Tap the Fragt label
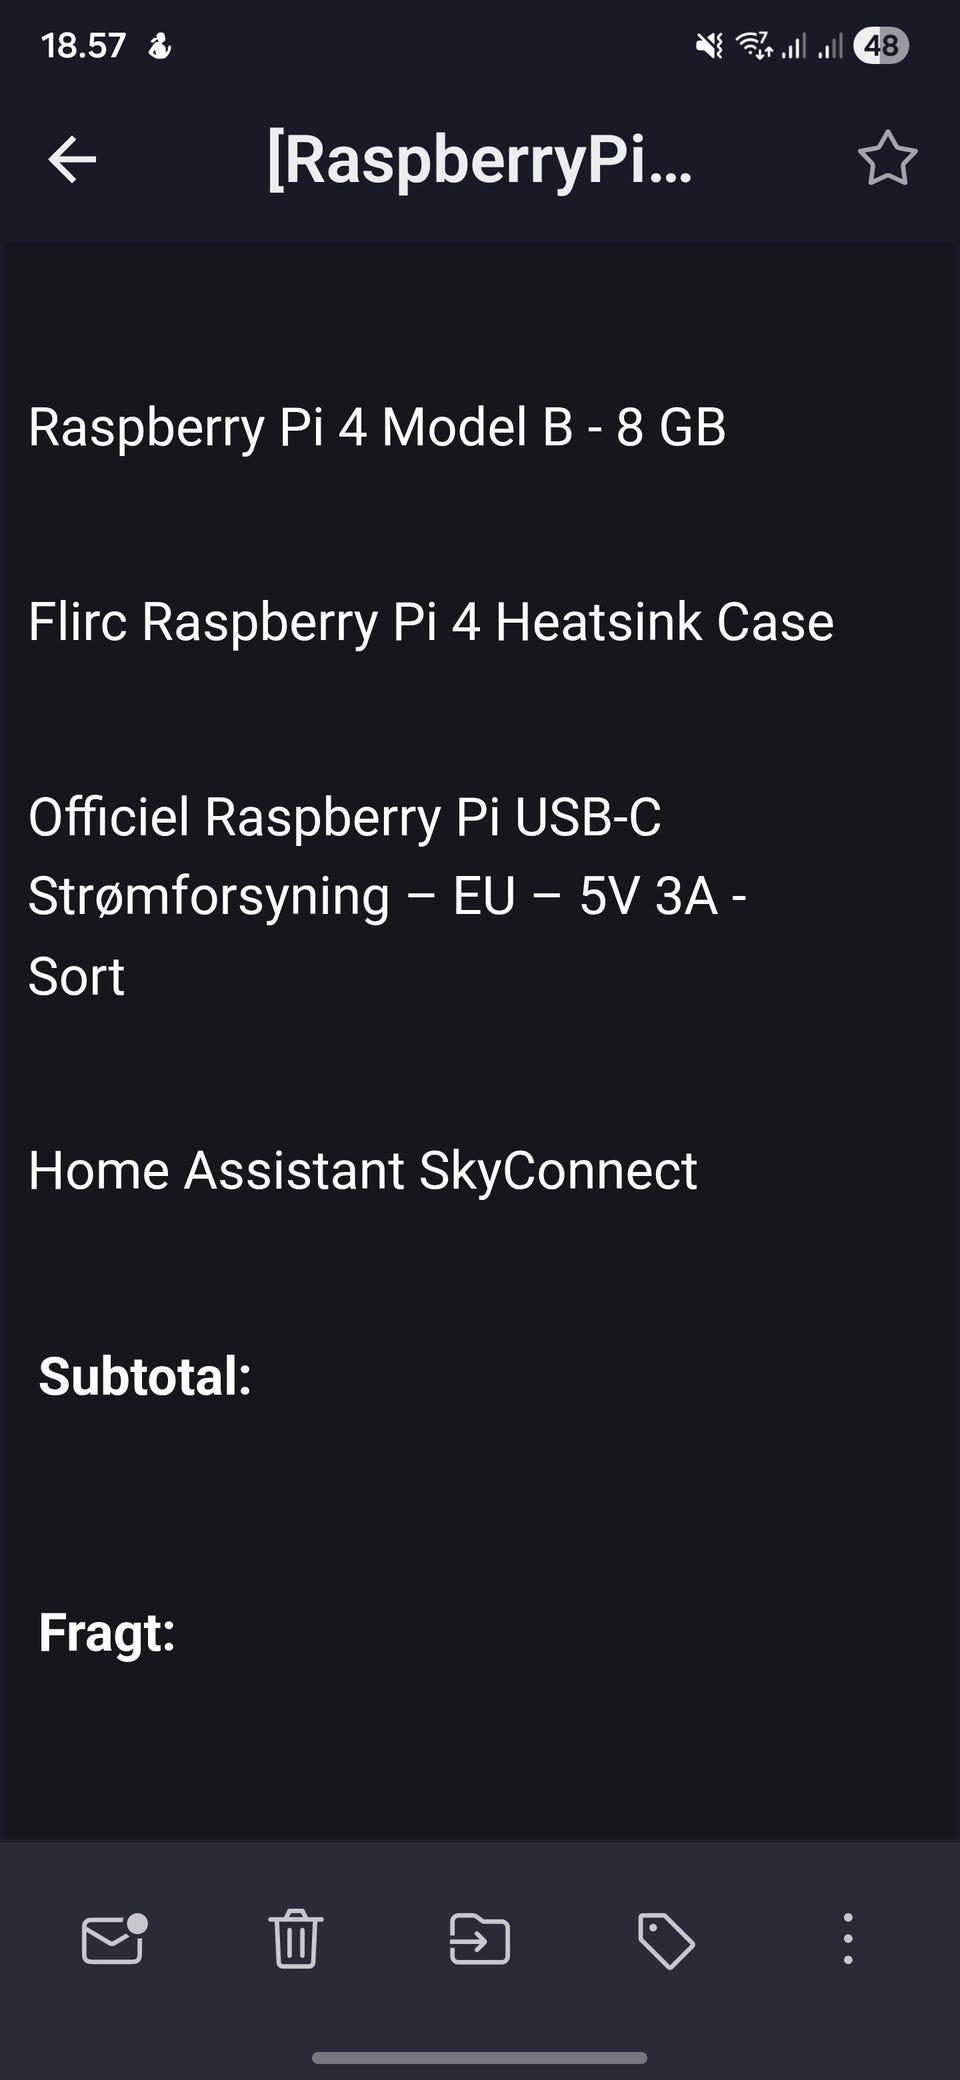The image size is (960, 2080). point(107,1632)
